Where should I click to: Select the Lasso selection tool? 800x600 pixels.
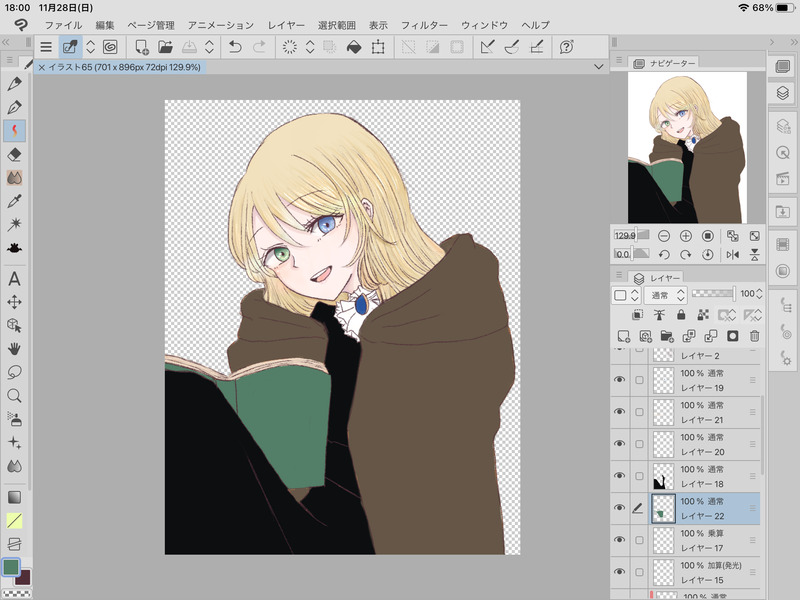click(x=14, y=372)
